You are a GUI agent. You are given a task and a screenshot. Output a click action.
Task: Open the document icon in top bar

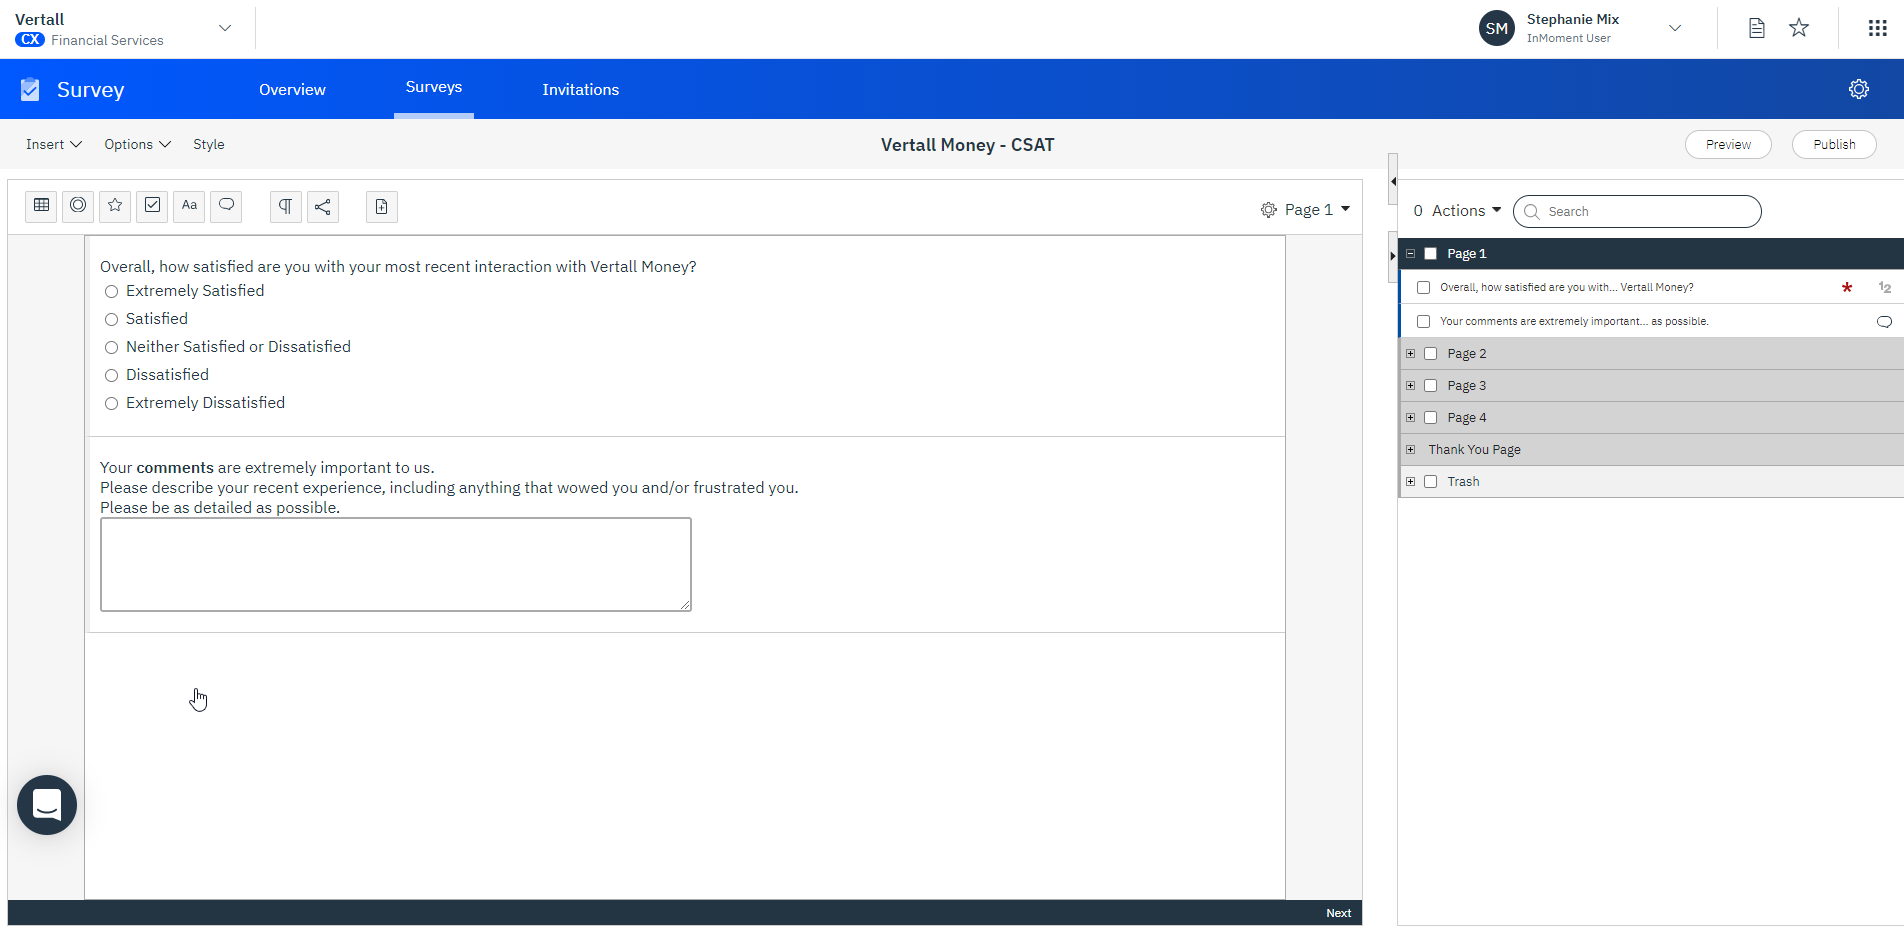(x=1757, y=28)
